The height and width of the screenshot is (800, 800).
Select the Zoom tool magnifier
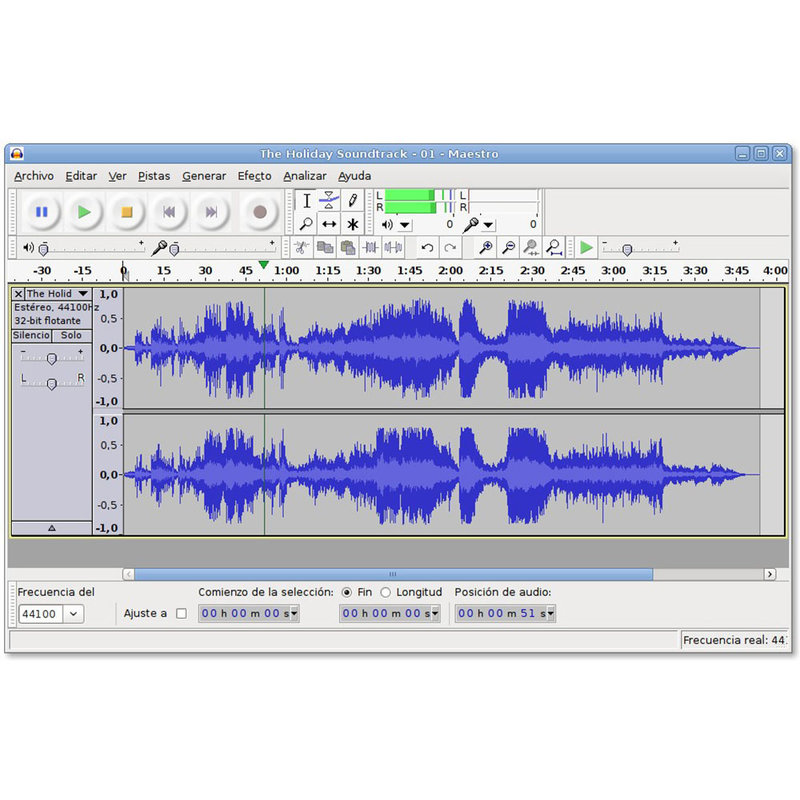tap(307, 223)
